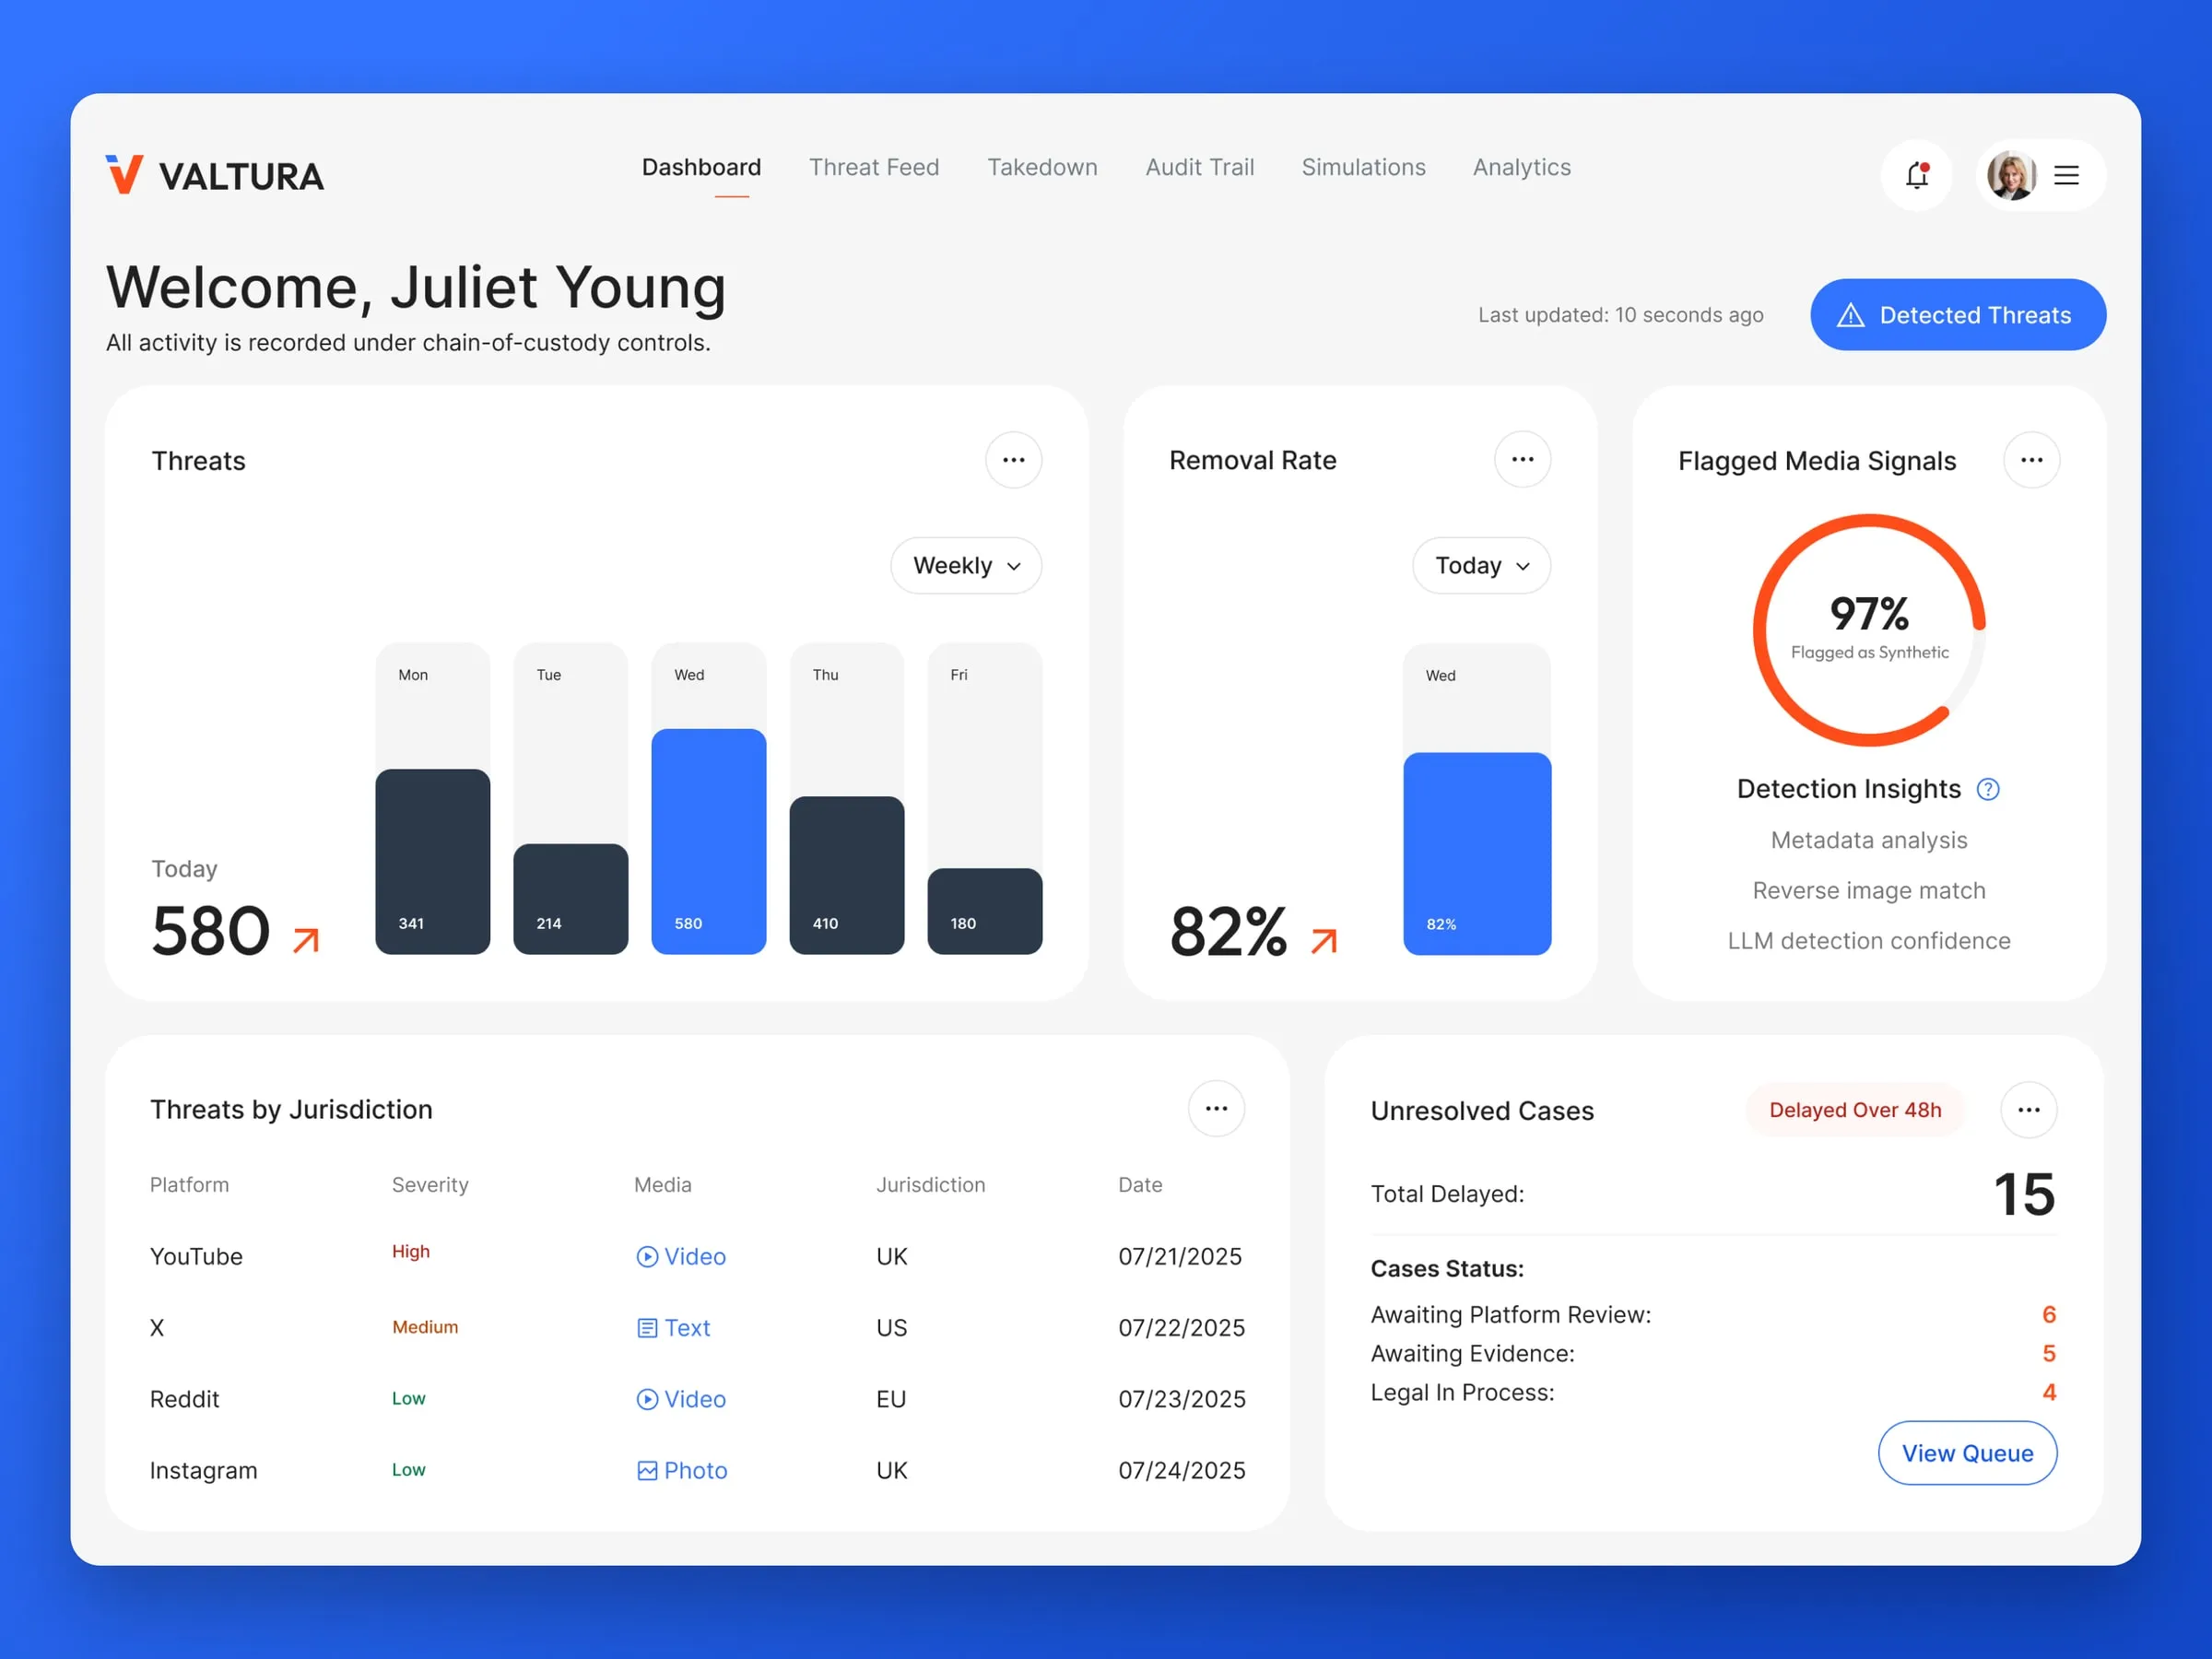This screenshot has width=2212, height=1659.
Task: Click the Valtura logo
Action: pyautogui.click(x=215, y=175)
